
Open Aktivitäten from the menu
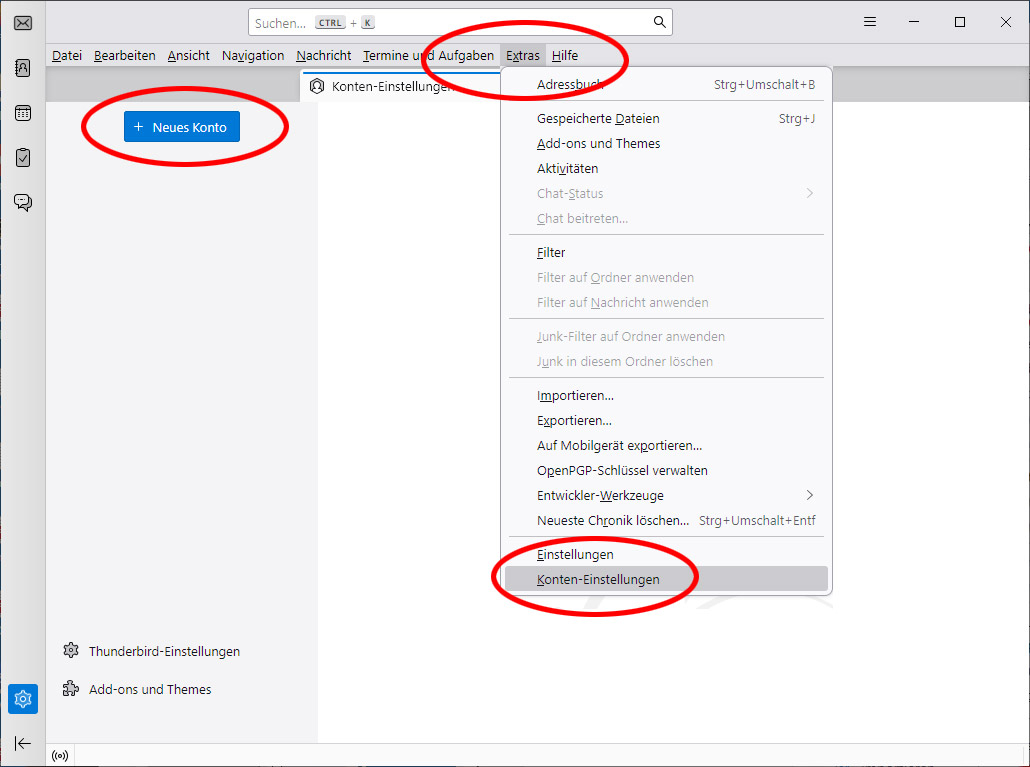click(666, 169)
